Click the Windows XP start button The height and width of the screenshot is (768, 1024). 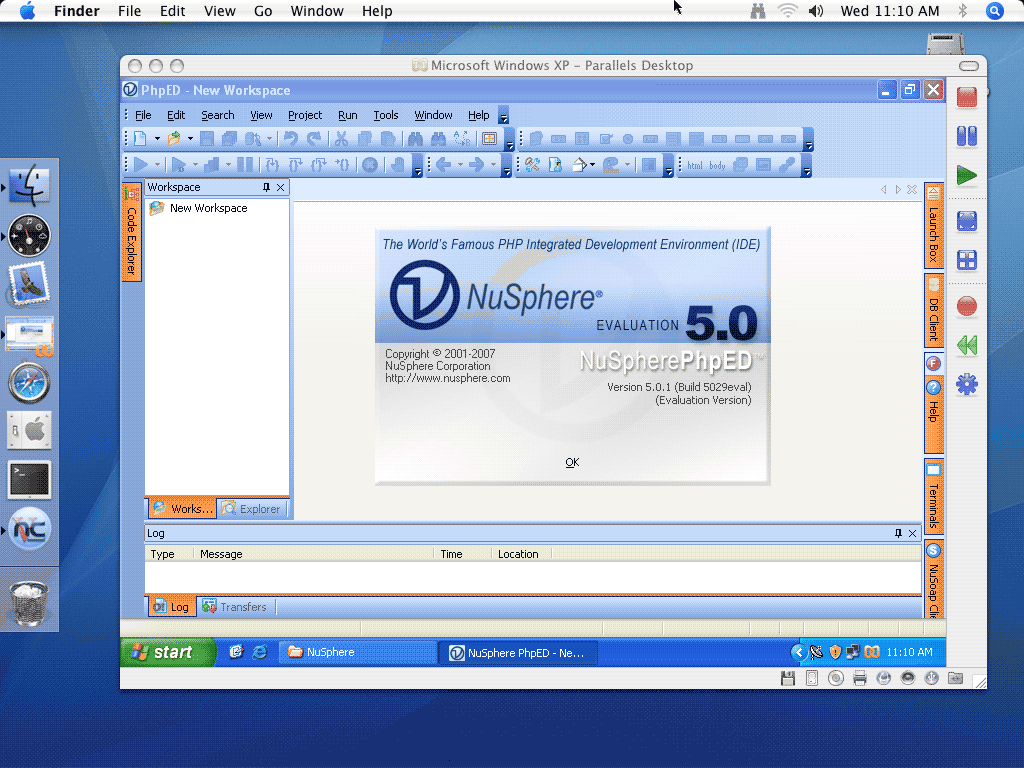(x=167, y=652)
